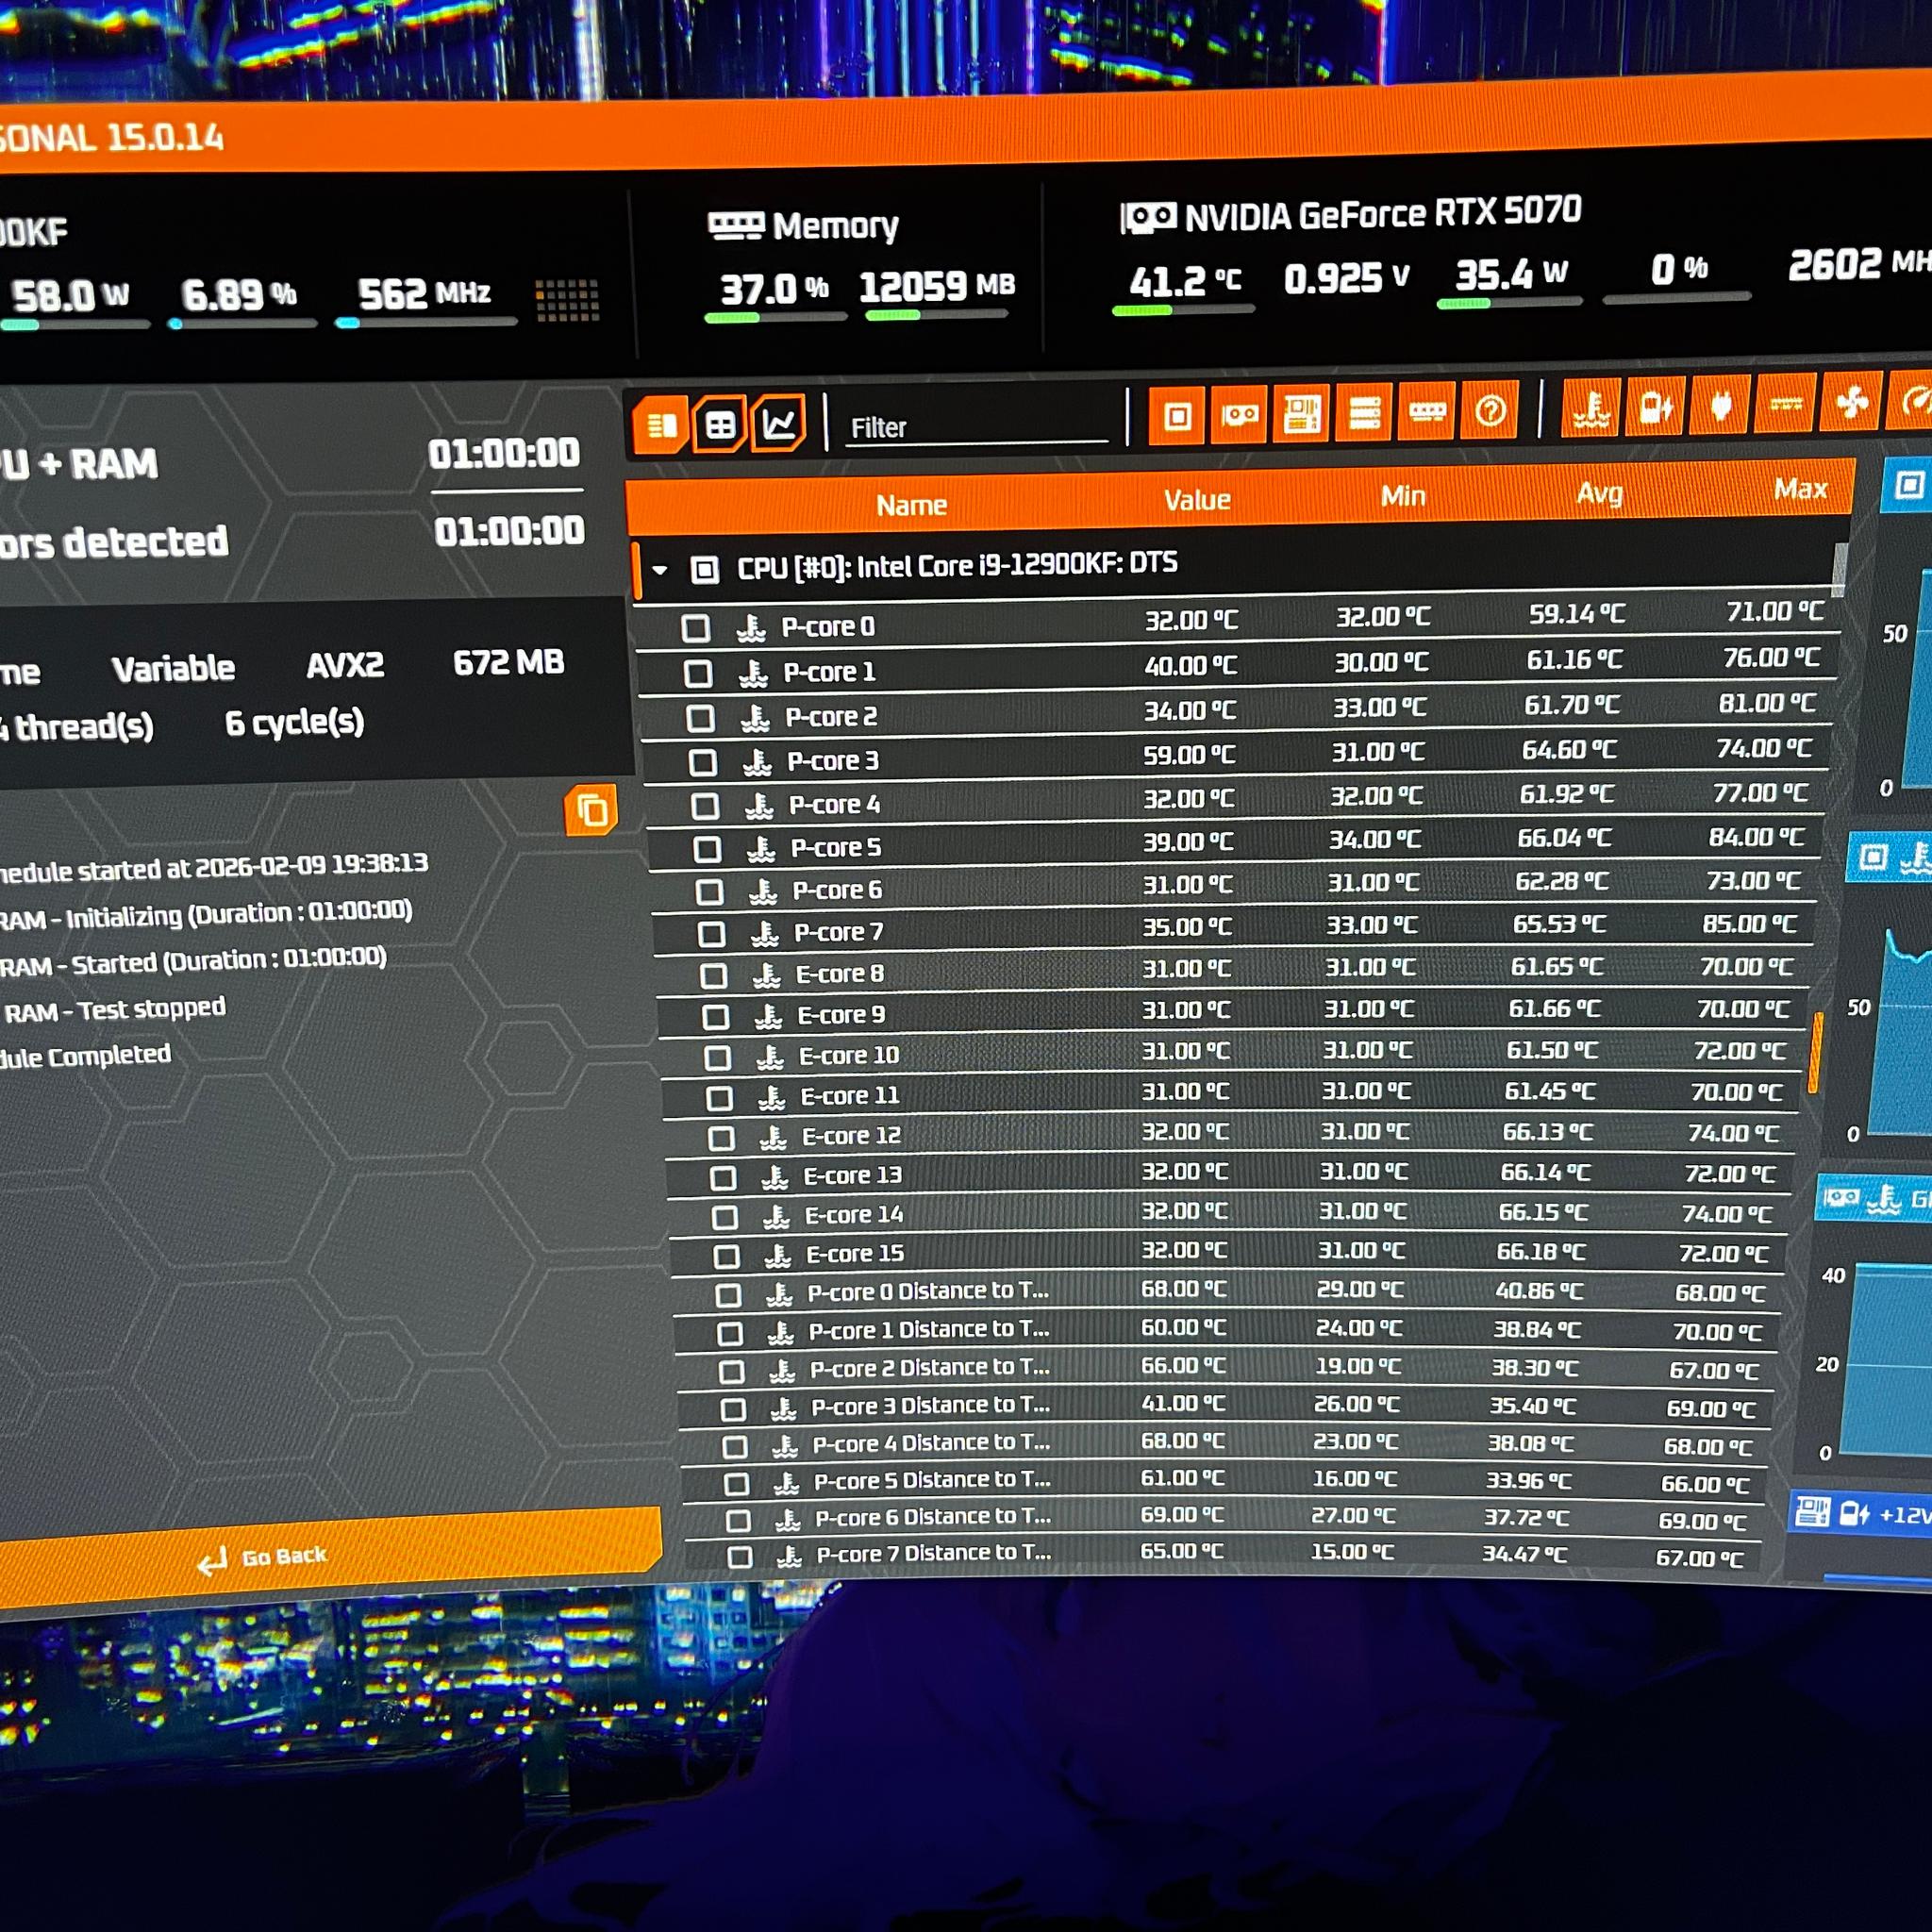Click the CPU chip icon in the CPU [#0] group header
1932x1932 pixels.
click(704, 570)
